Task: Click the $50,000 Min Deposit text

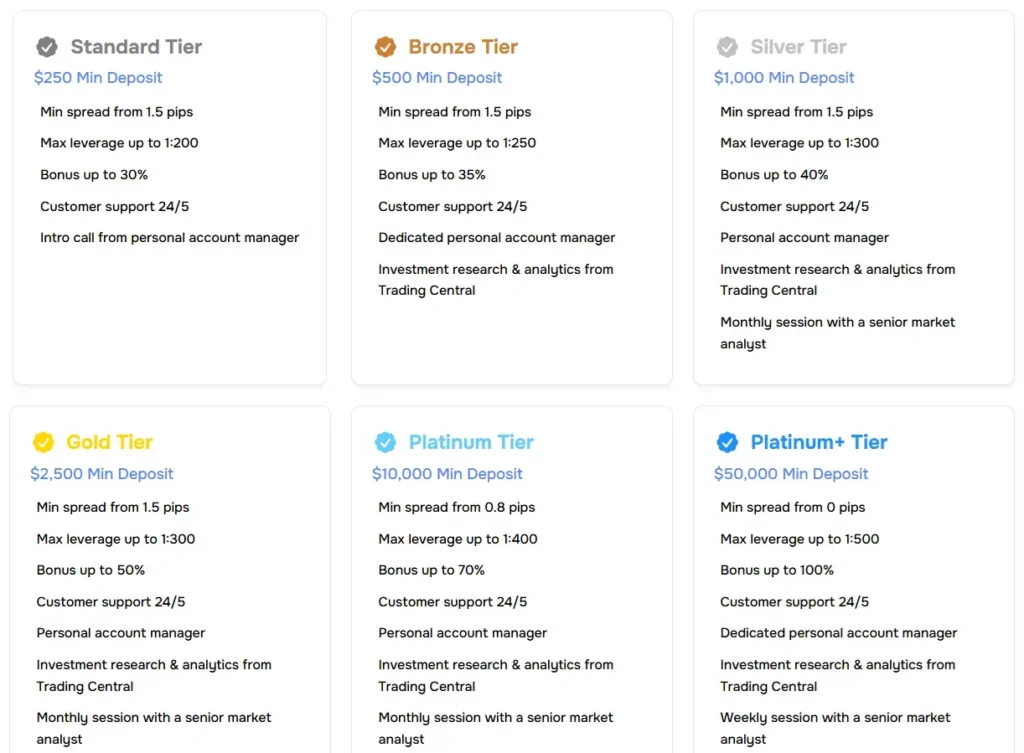Action: click(791, 474)
